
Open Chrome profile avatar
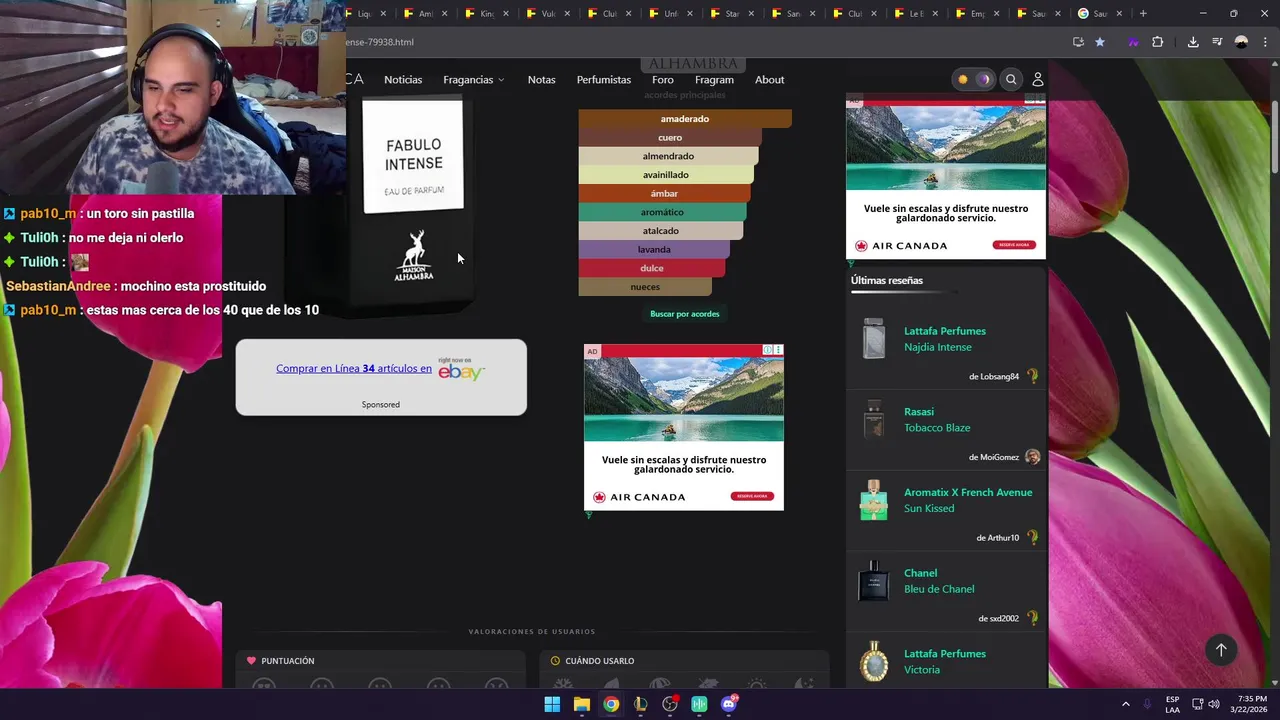1241,42
